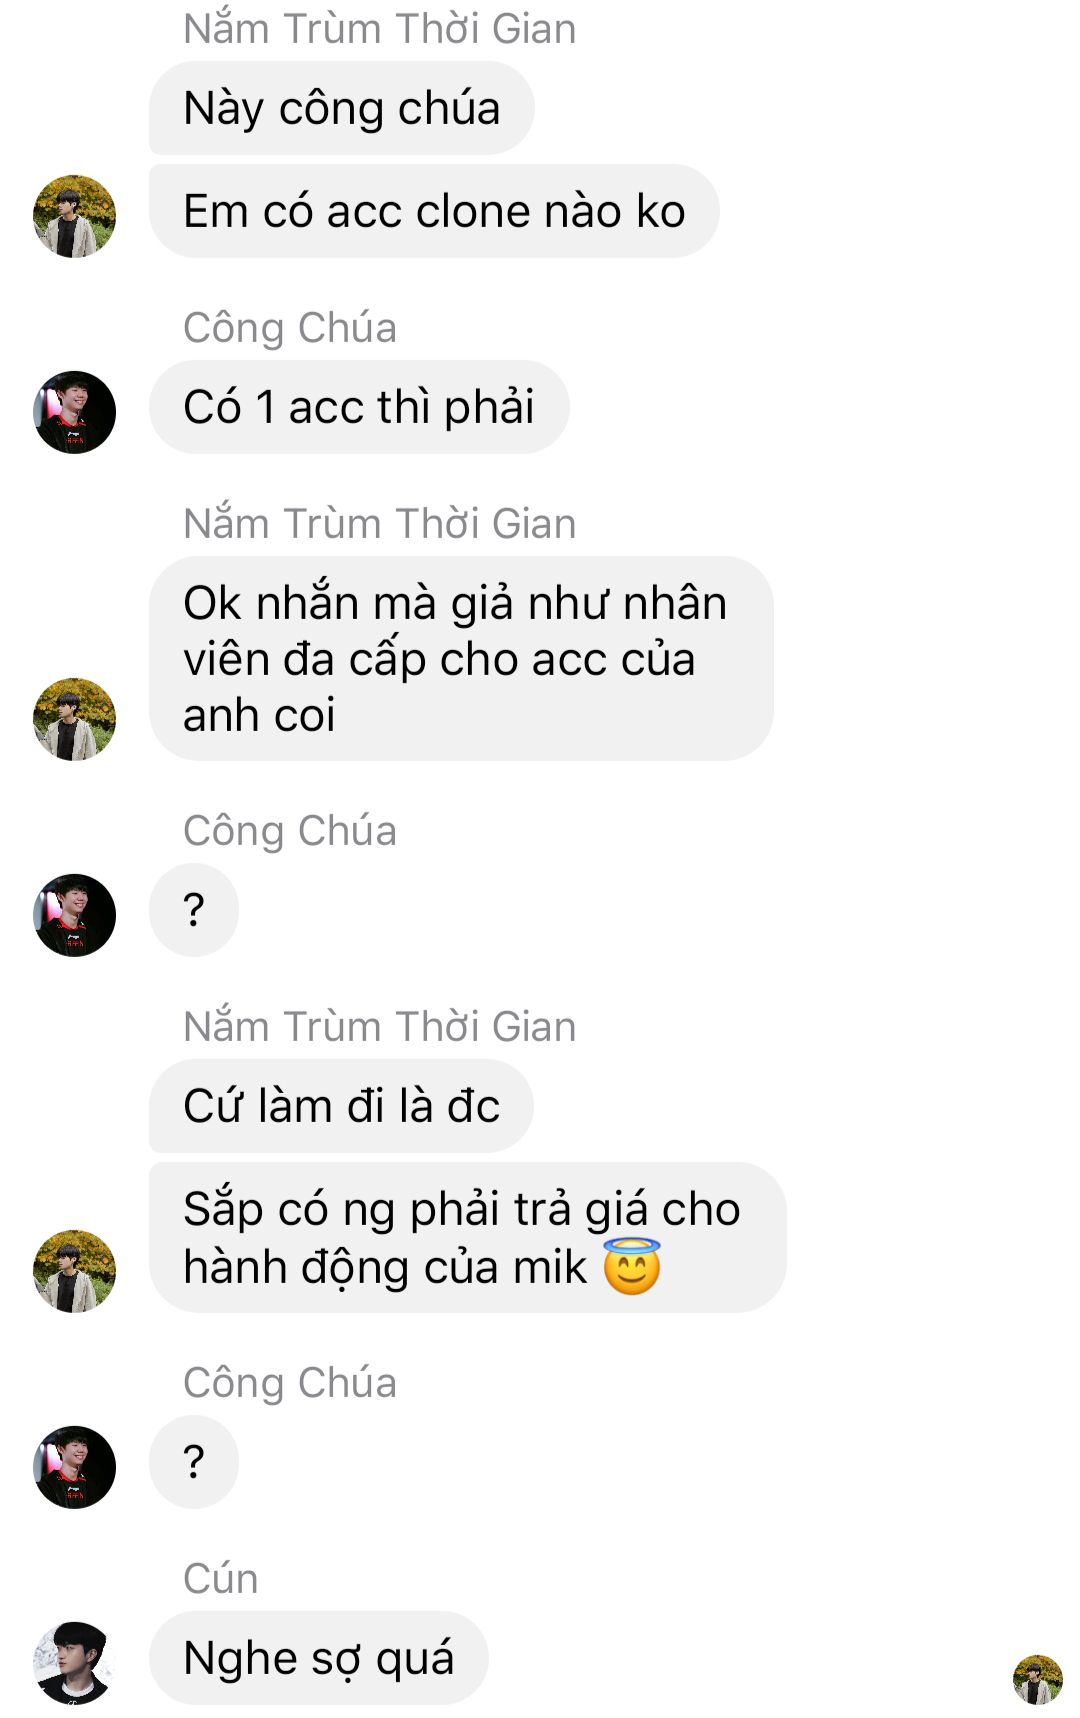Tap the small seen-by avatar at bottom right
Screen dimensions: 1080x1718
[x=1037, y=1679]
